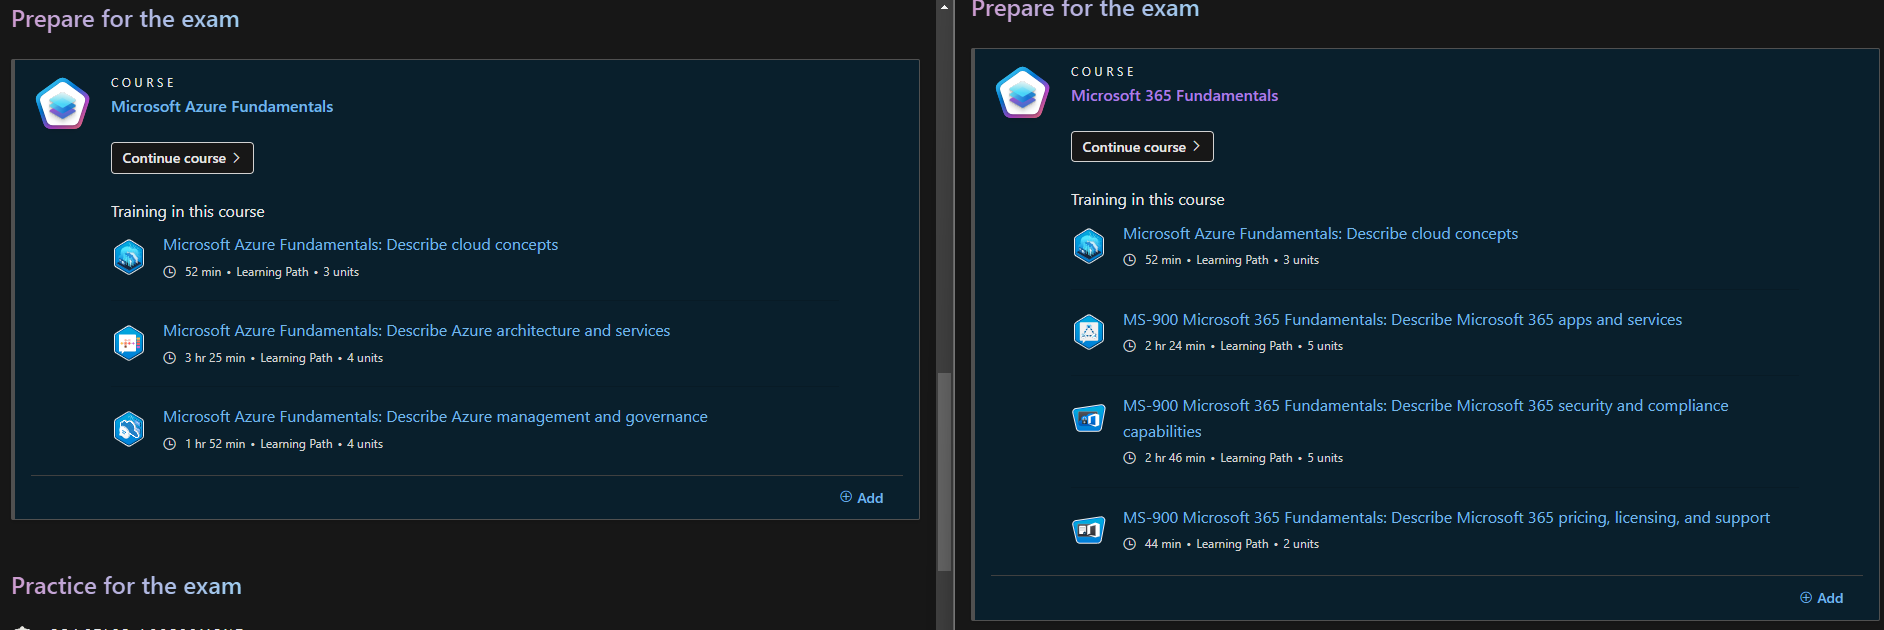Click 'Training in this course' text in Azure panel
The height and width of the screenshot is (630, 1884).
click(x=188, y=212)
